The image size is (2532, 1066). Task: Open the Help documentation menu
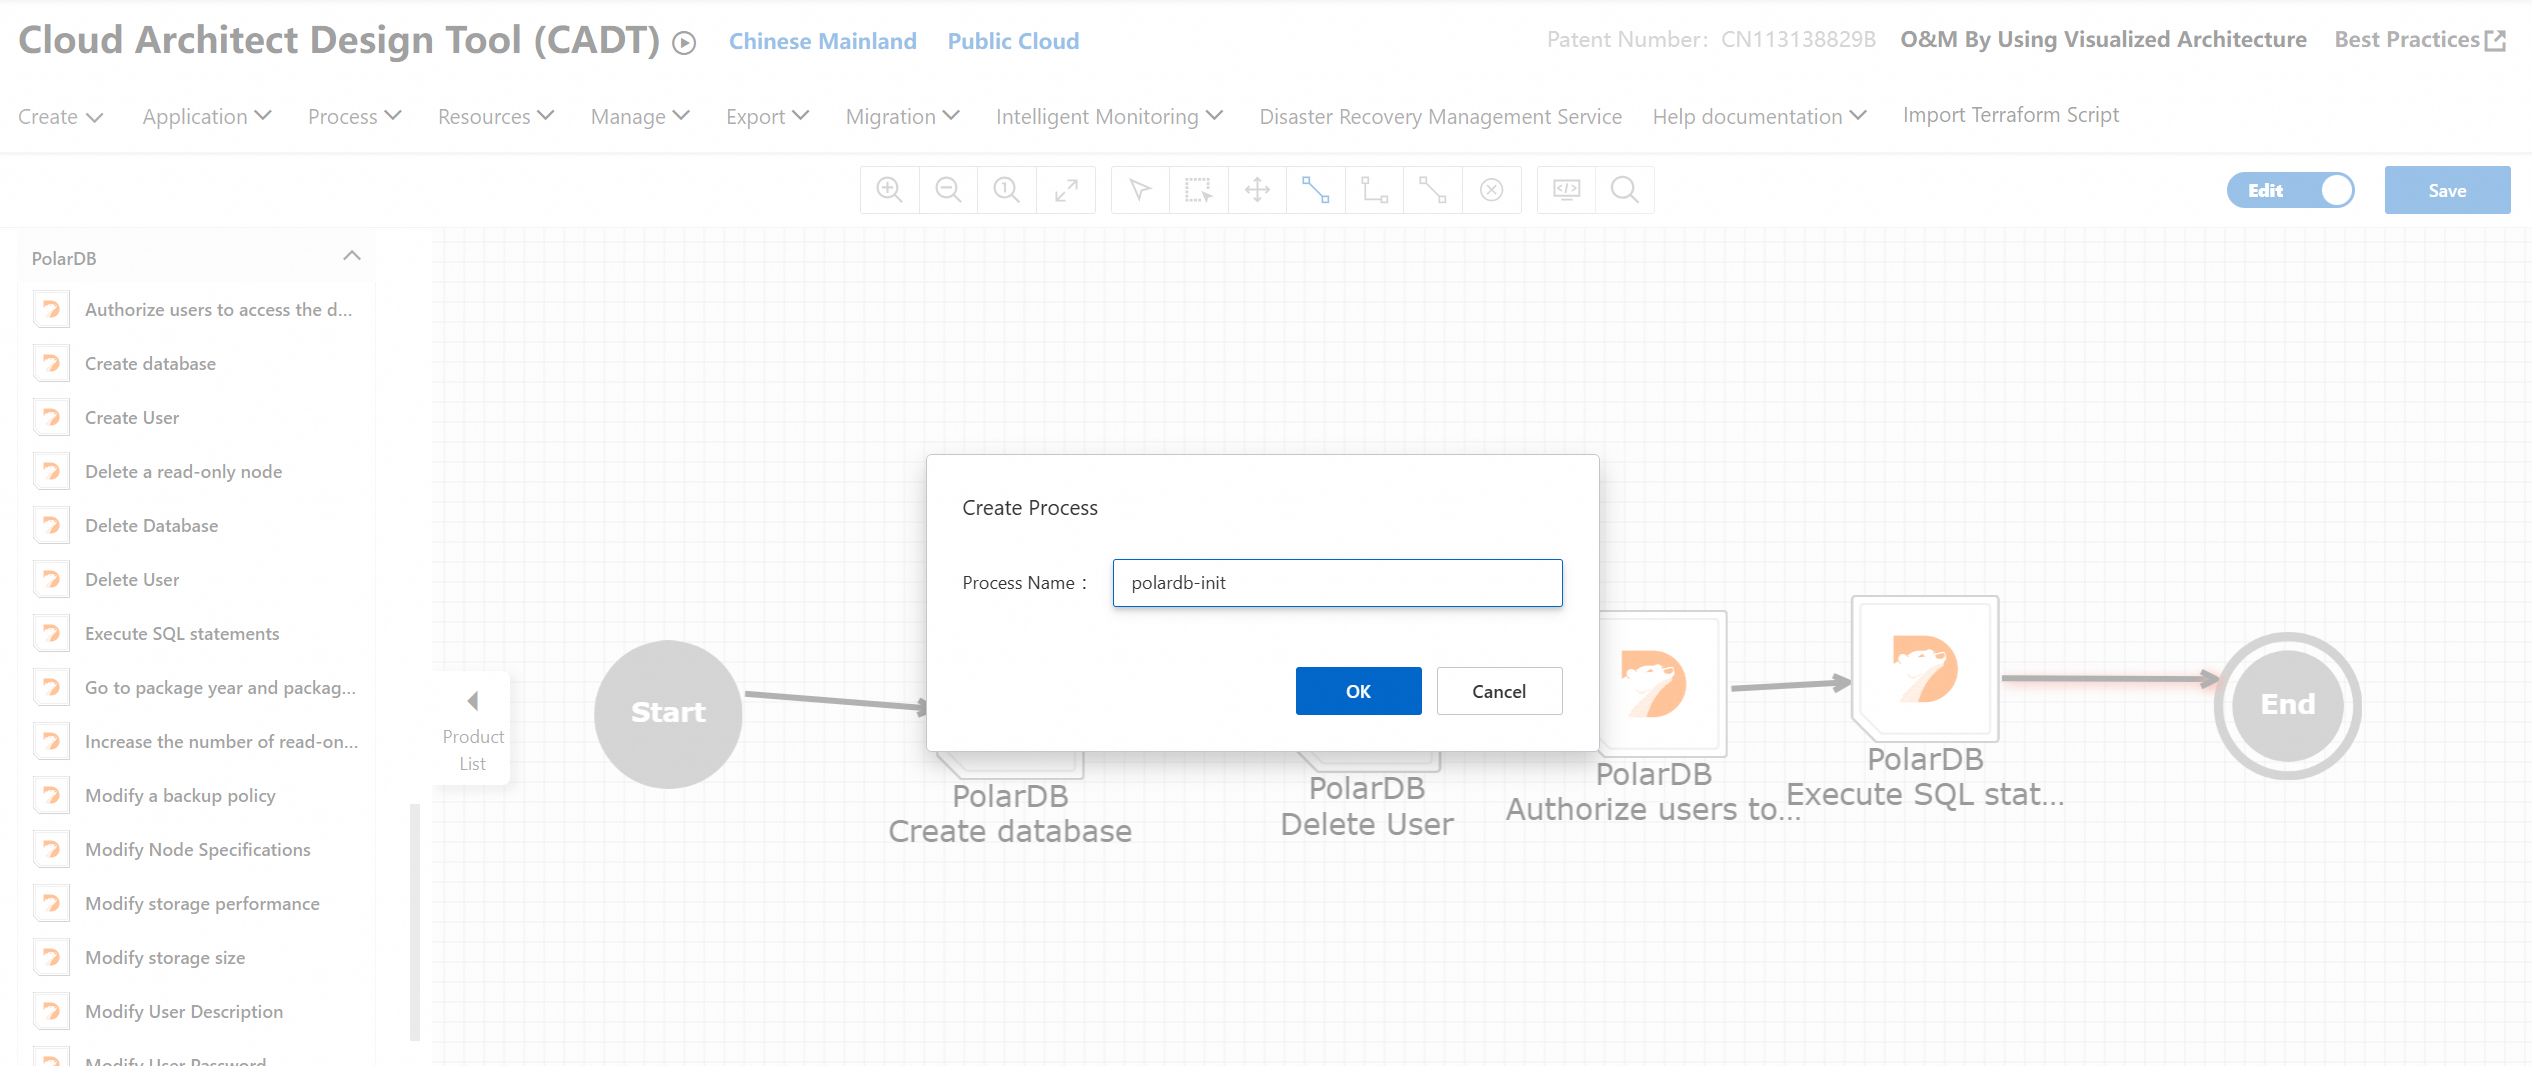click(1759, 117)
